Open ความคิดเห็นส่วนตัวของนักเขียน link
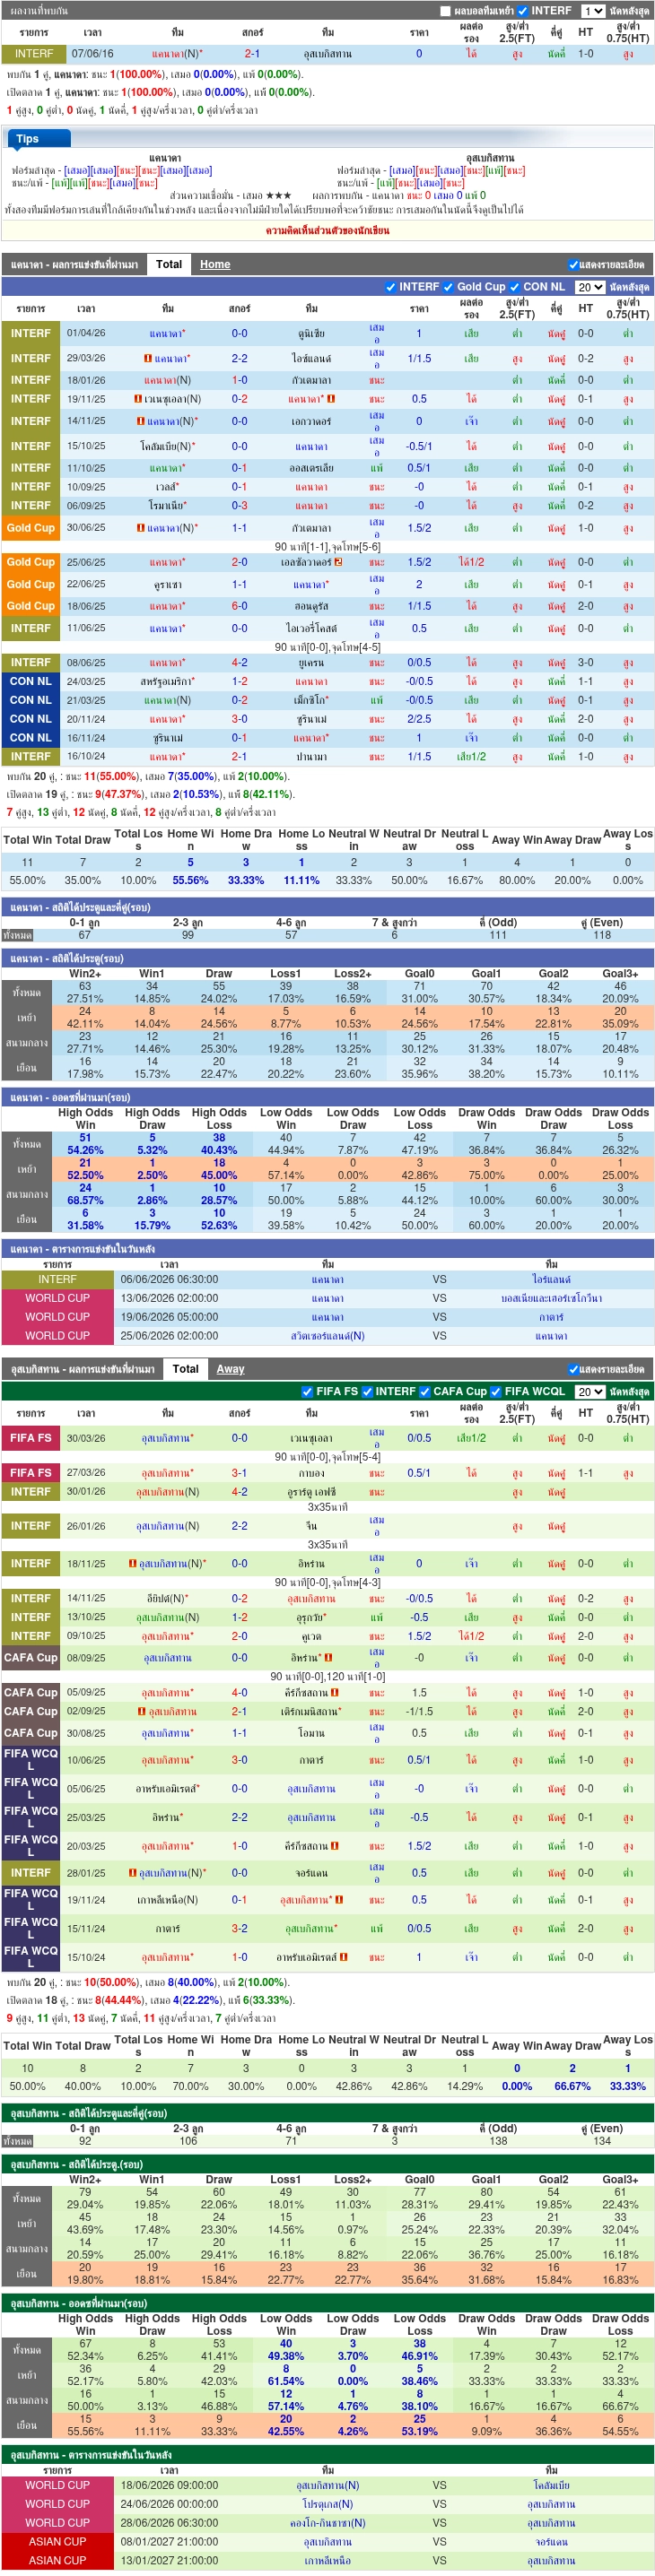Viewport: 655px width, 2576px height. click(x=328, y=231)
